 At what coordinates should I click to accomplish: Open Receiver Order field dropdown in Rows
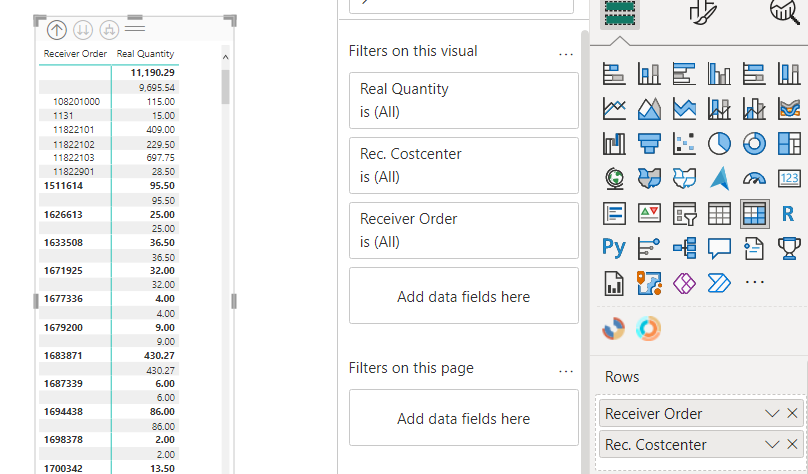[772, 413]
